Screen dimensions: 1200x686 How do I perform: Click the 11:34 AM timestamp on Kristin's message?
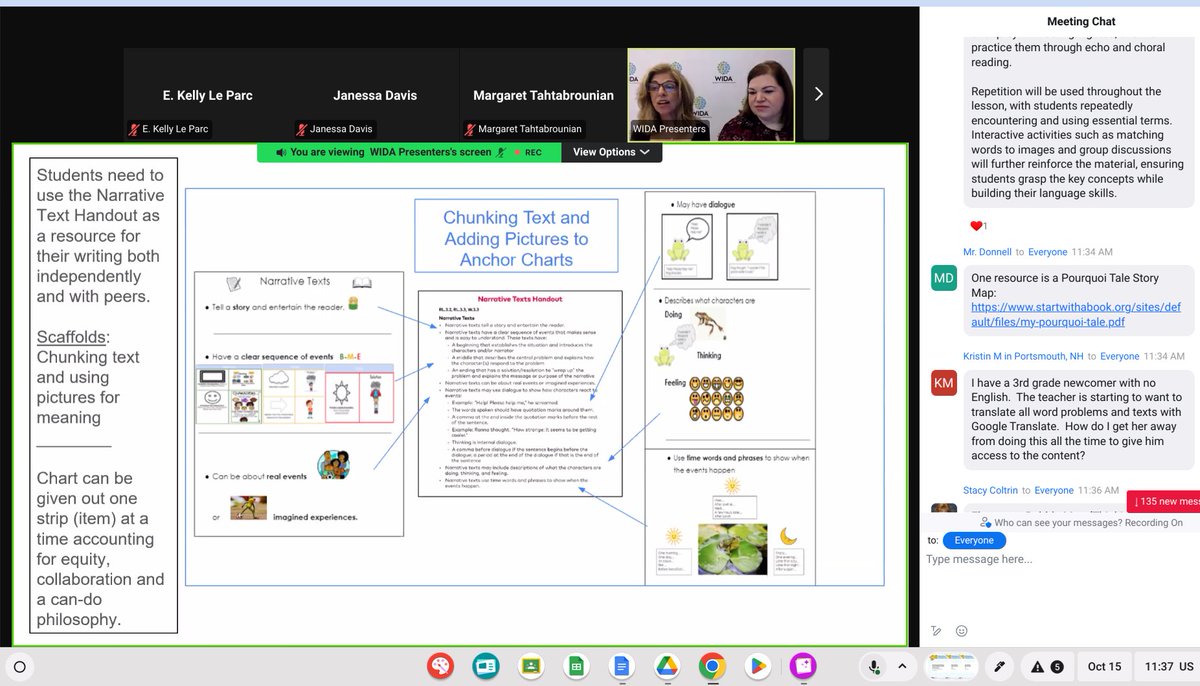click(1163, 356)
